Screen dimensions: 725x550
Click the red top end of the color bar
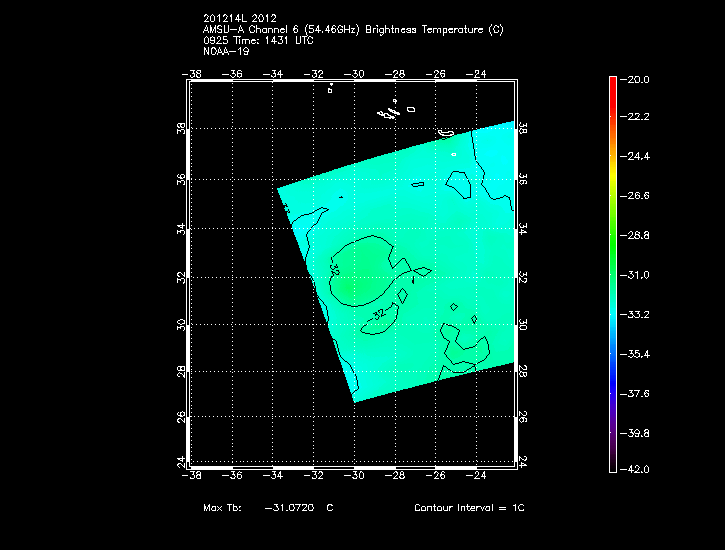pyautogui.click(x=612, y=85)
